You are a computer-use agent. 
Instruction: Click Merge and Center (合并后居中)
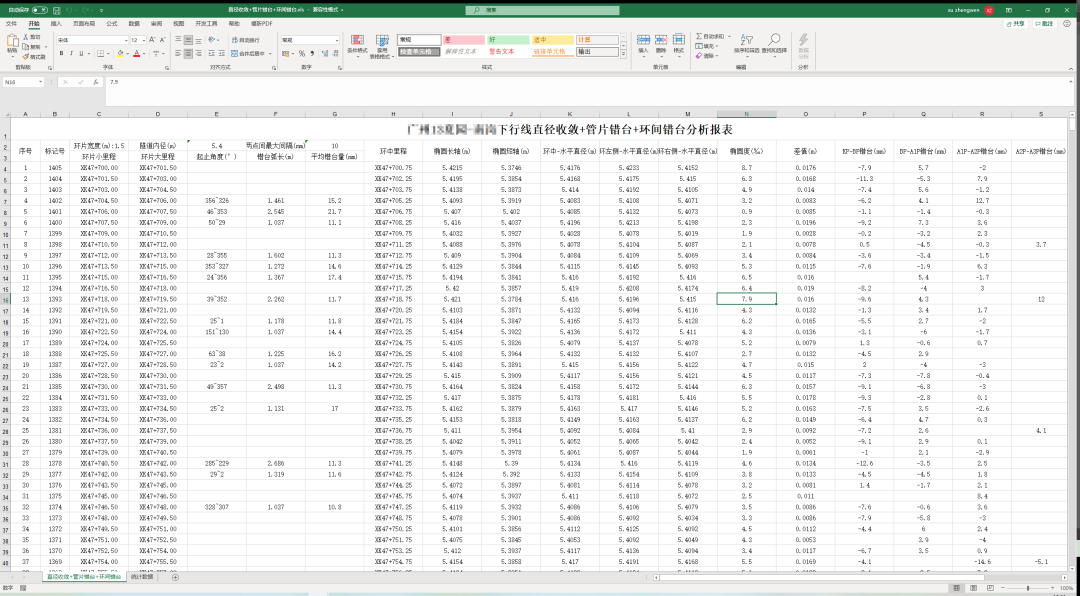click(248, 53)
